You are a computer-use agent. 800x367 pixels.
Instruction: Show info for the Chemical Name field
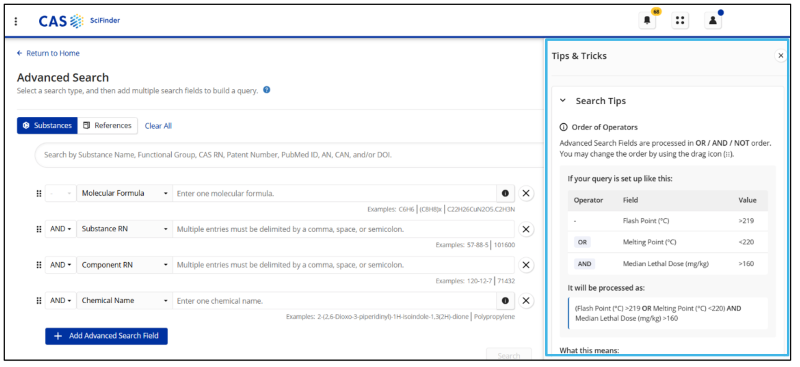pos(505,301)
